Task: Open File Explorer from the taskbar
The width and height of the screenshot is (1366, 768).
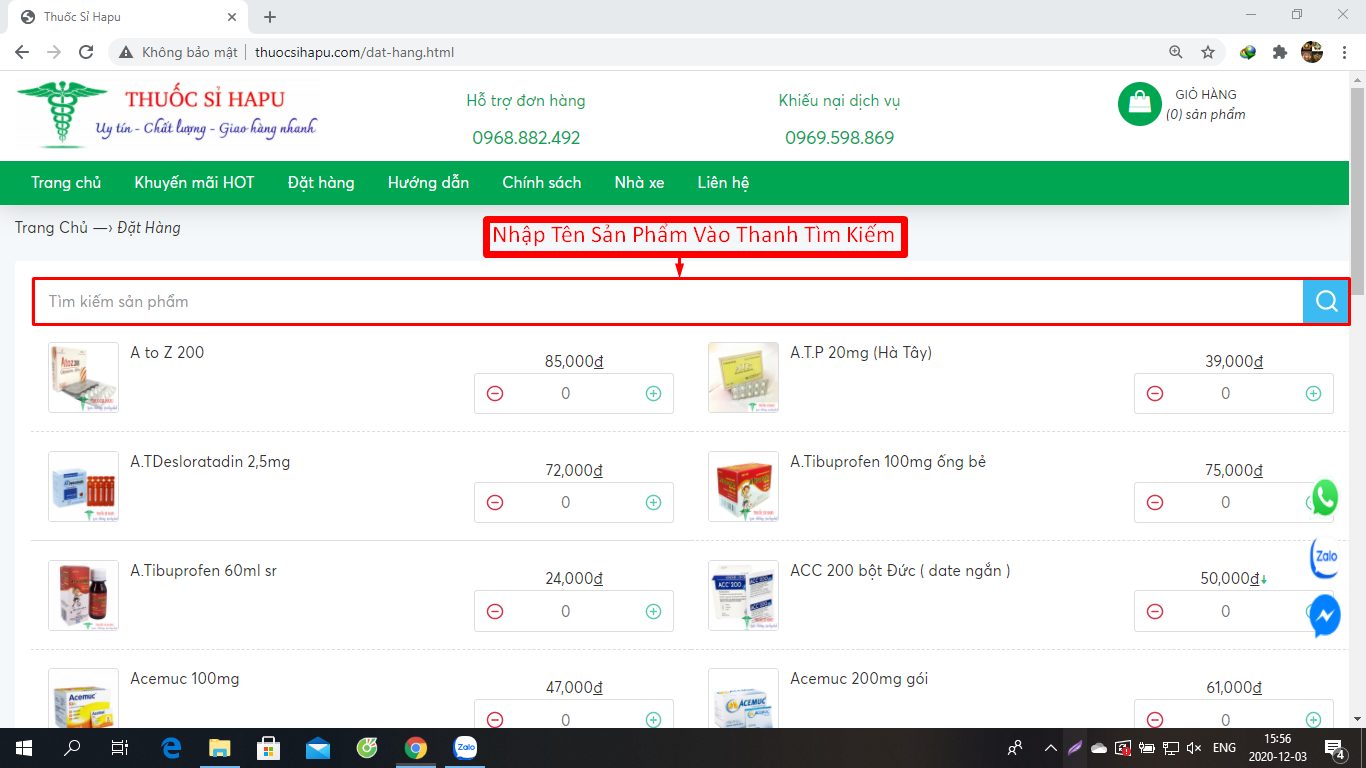Action: [220, 747]
